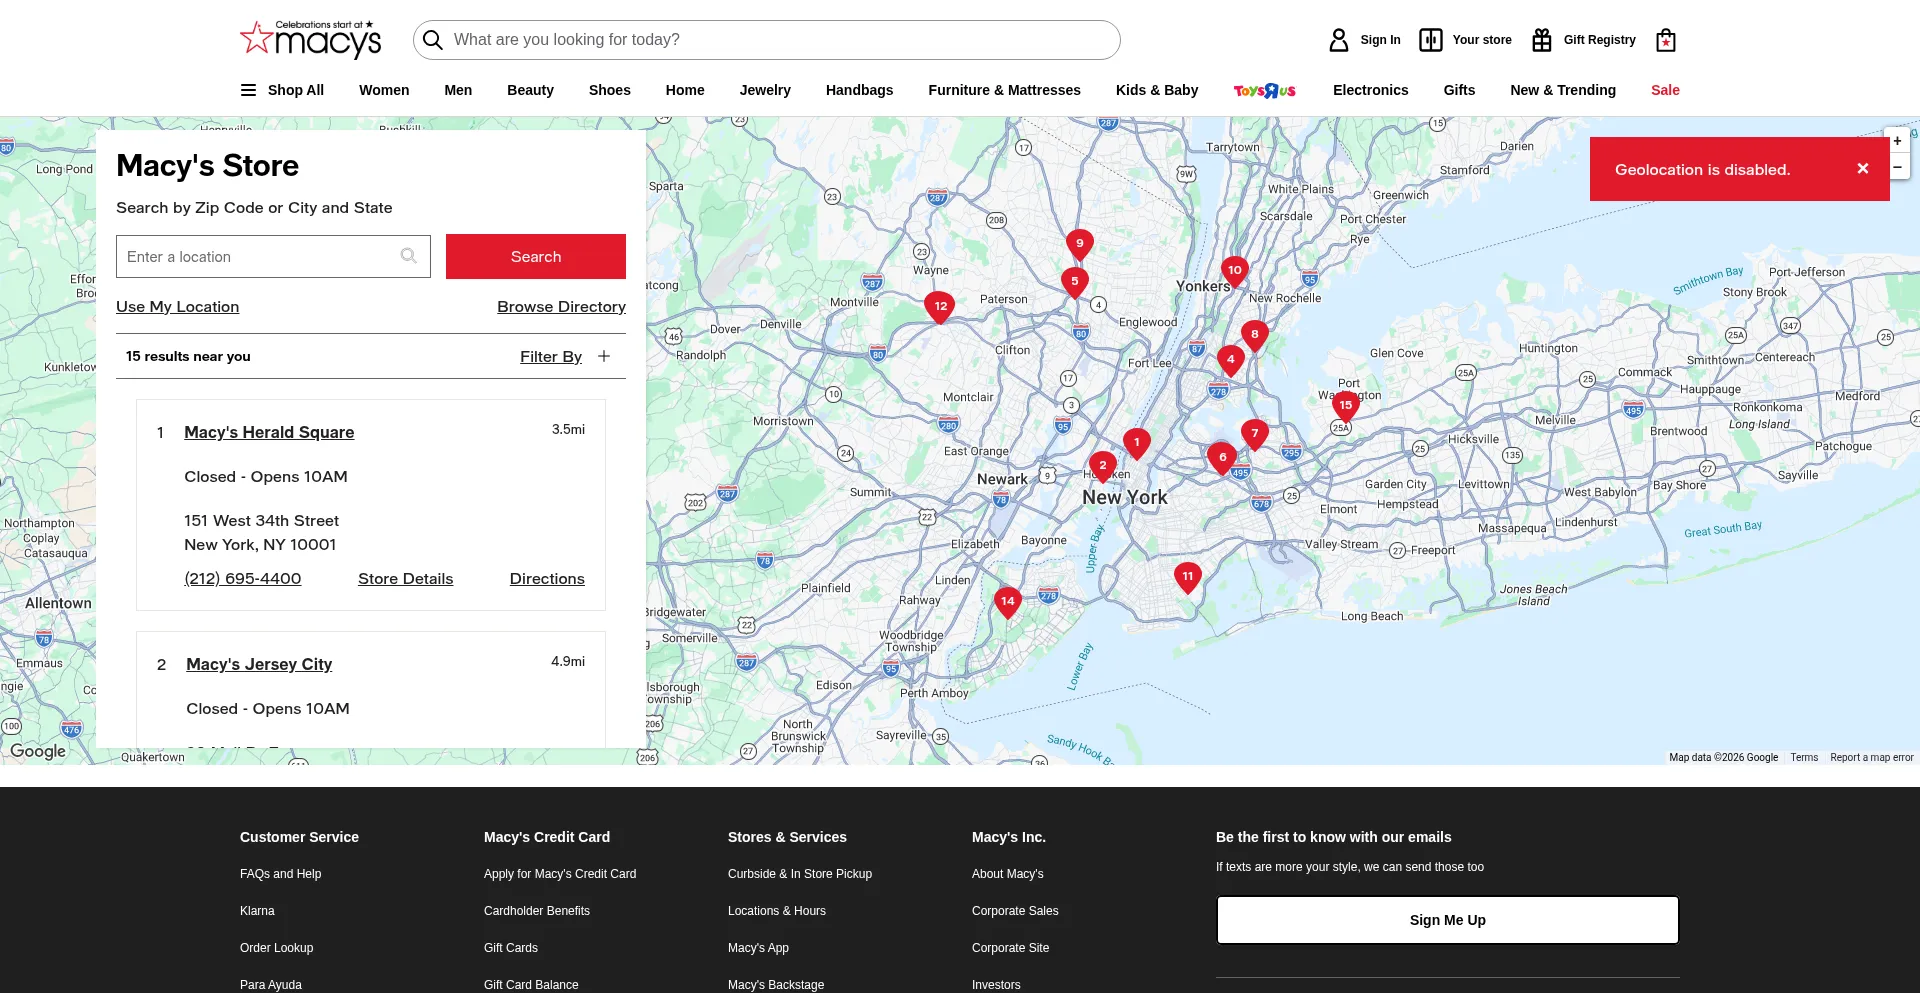Open the Electronics menu
Viewport: 1920px width, 993px height.
pos(1370,90)
